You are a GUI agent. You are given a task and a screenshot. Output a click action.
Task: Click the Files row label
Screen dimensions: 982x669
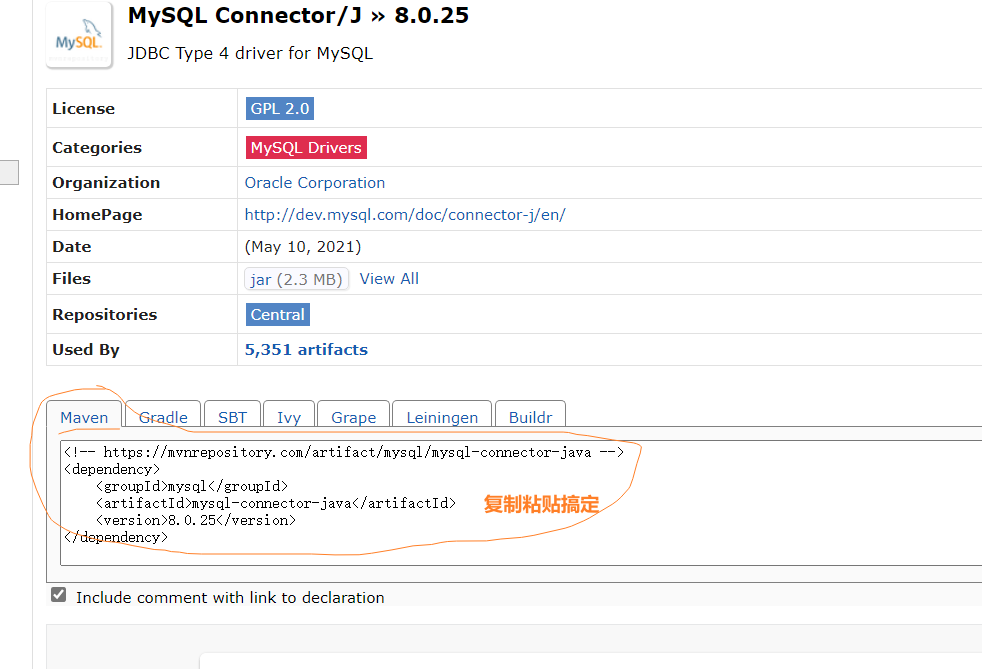pyautogui.click(x=72, y=279)
